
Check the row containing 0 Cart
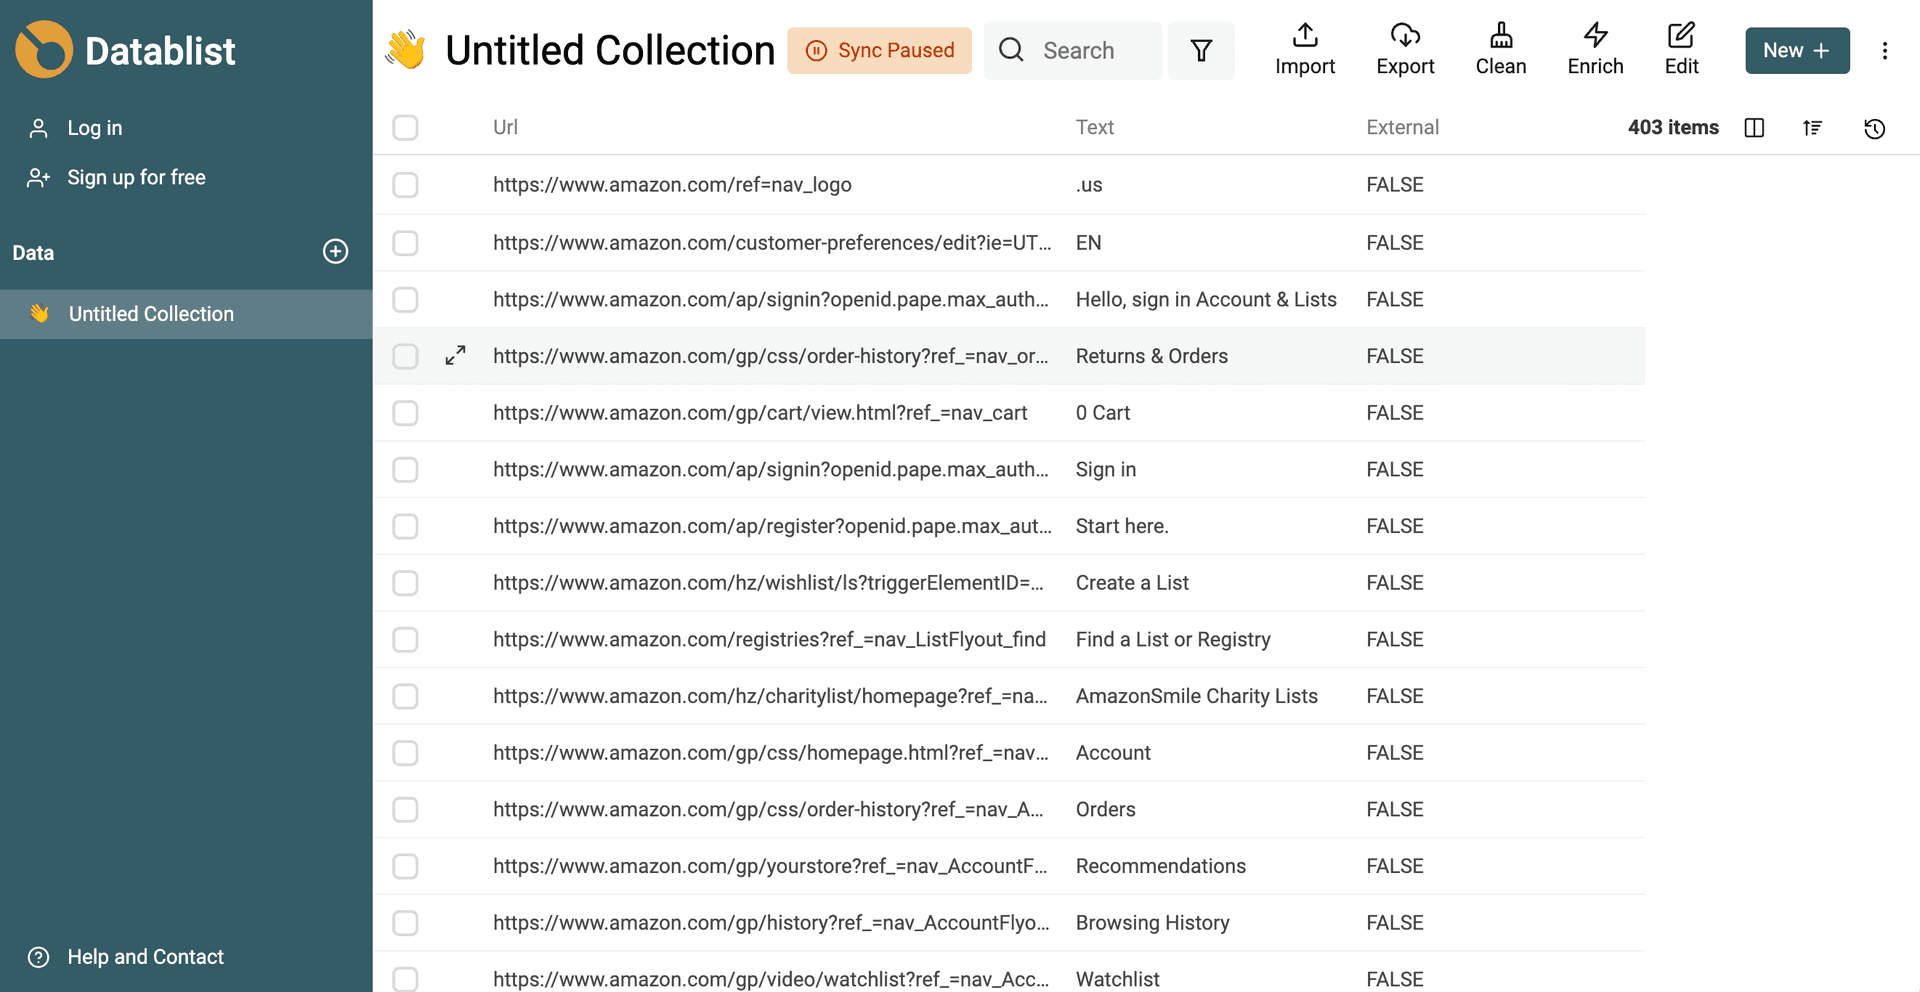click(x=405, y=413)
